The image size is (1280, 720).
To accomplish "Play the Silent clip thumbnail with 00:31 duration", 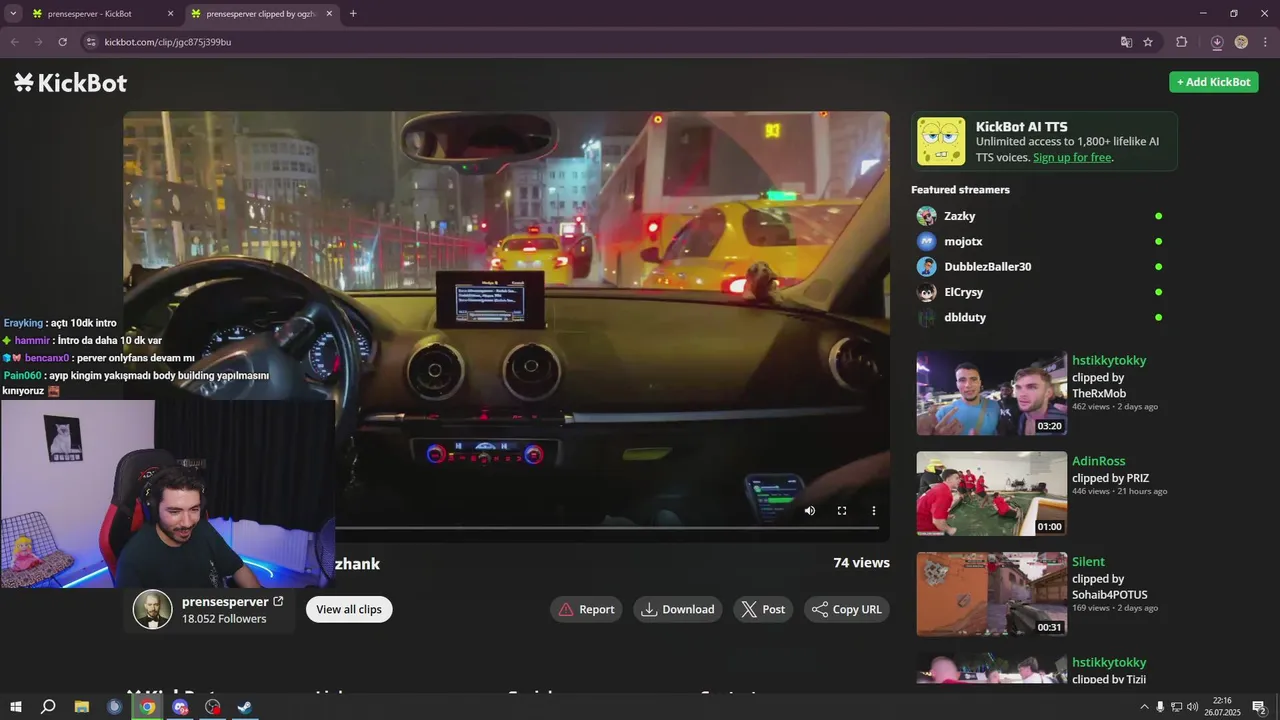I will click(x=992, y=594).
